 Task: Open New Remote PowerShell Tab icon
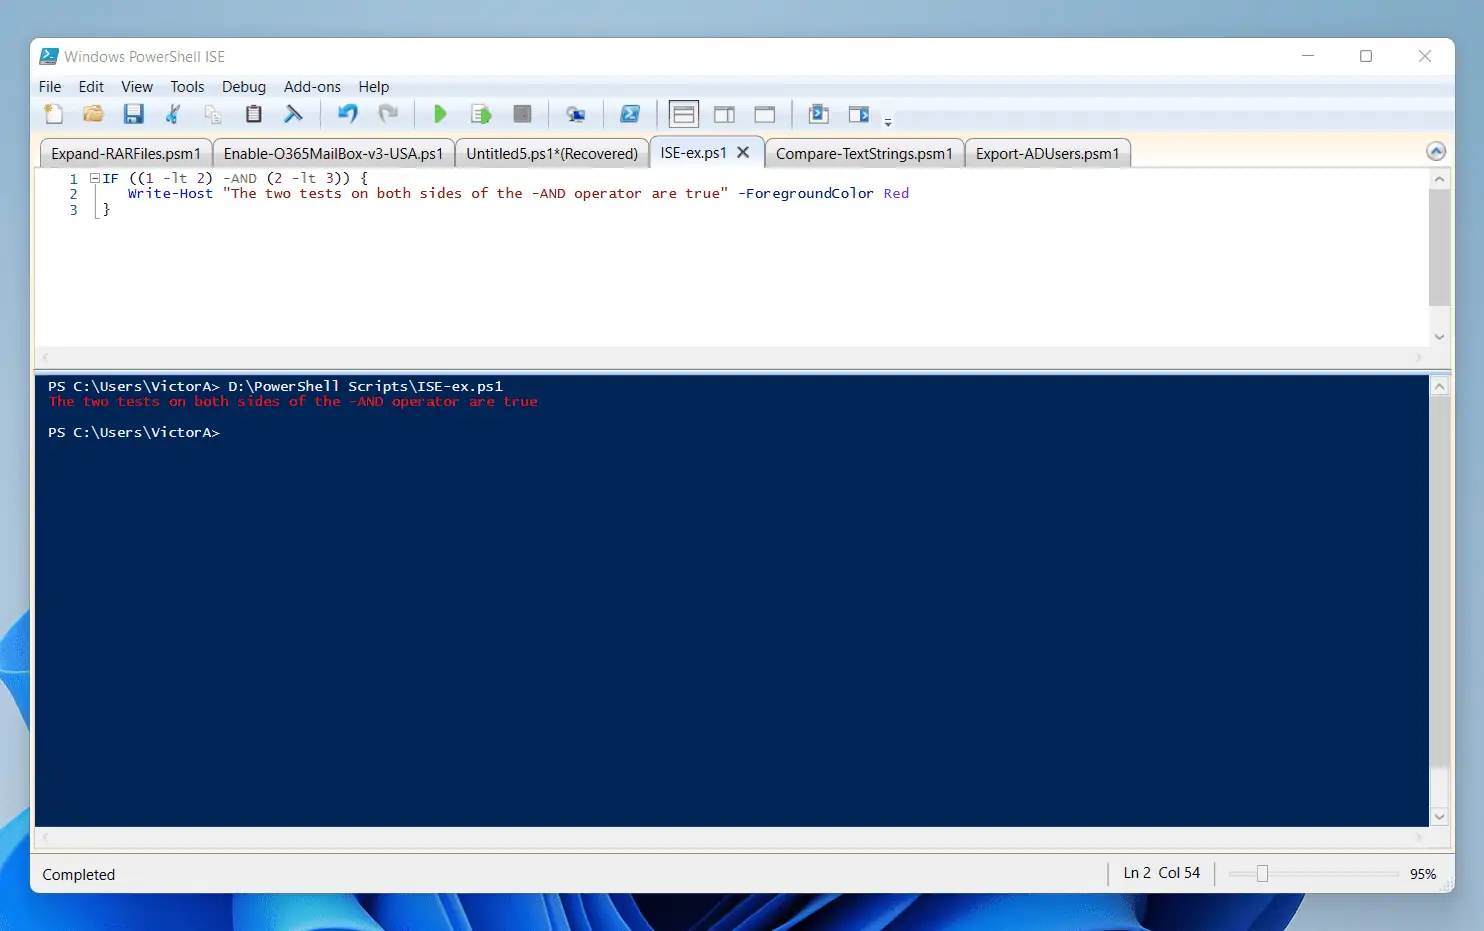pyautogui.click(x=575, y=114)
